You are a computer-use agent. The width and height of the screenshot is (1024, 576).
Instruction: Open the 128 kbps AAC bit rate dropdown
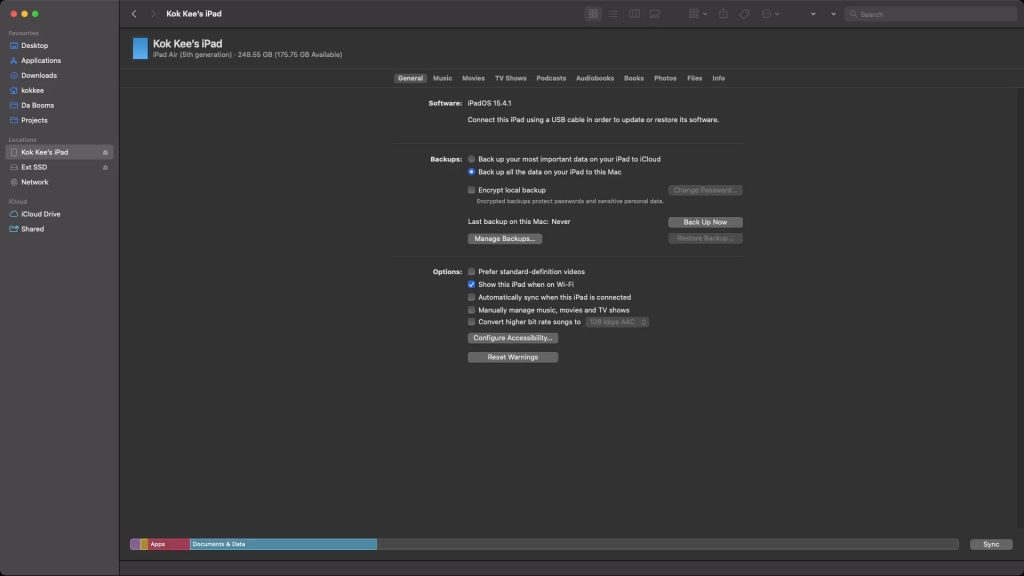[617, 322]
